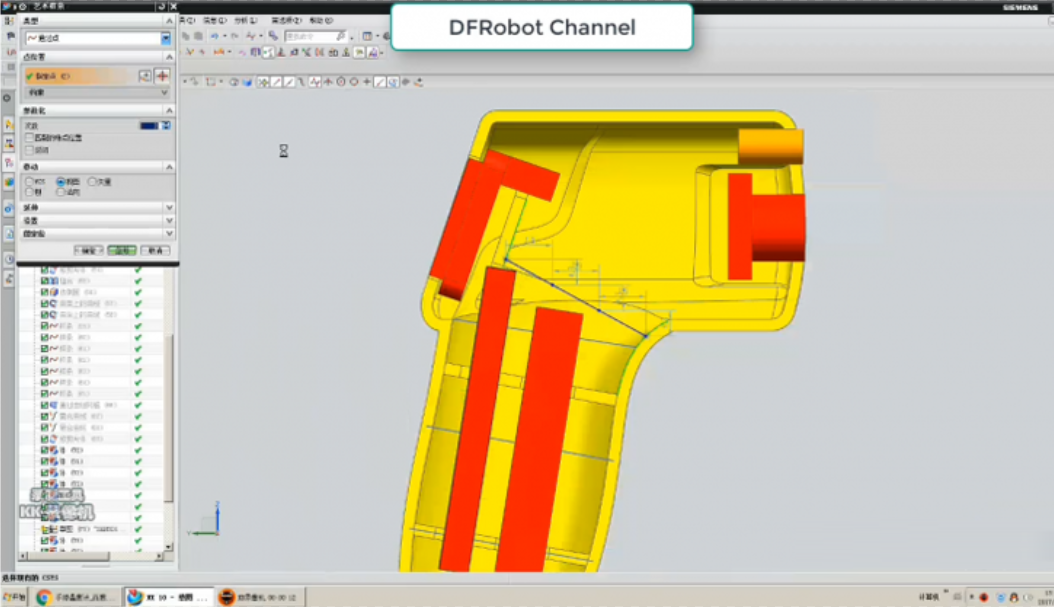Collapse the 点位置 section
Viewport: 1054px width, 607px height.
pyautogui.click(x=169, y=57)
